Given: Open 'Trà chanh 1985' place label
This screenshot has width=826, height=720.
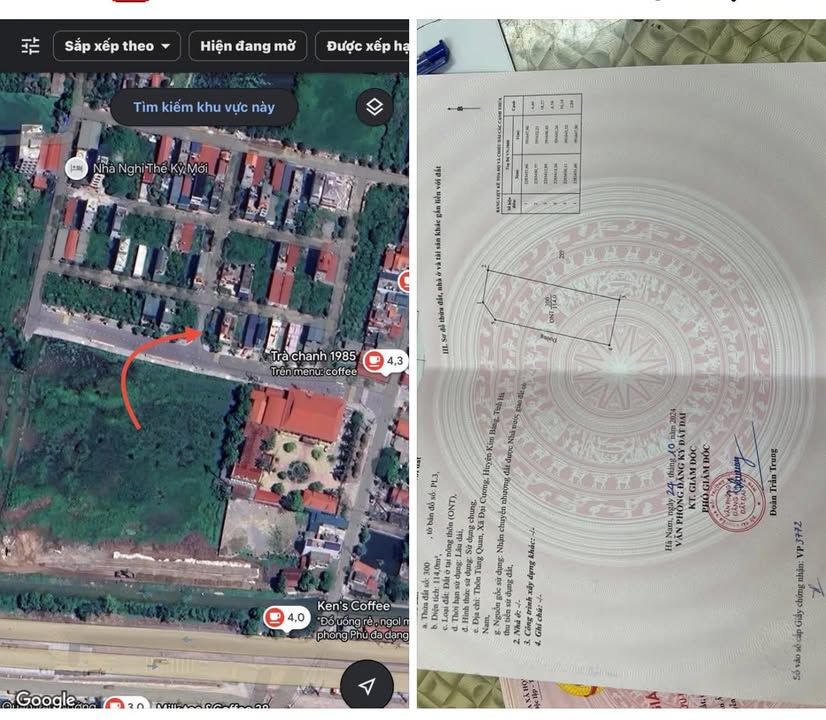Looking at the screenshot, I should click(314, 357).
